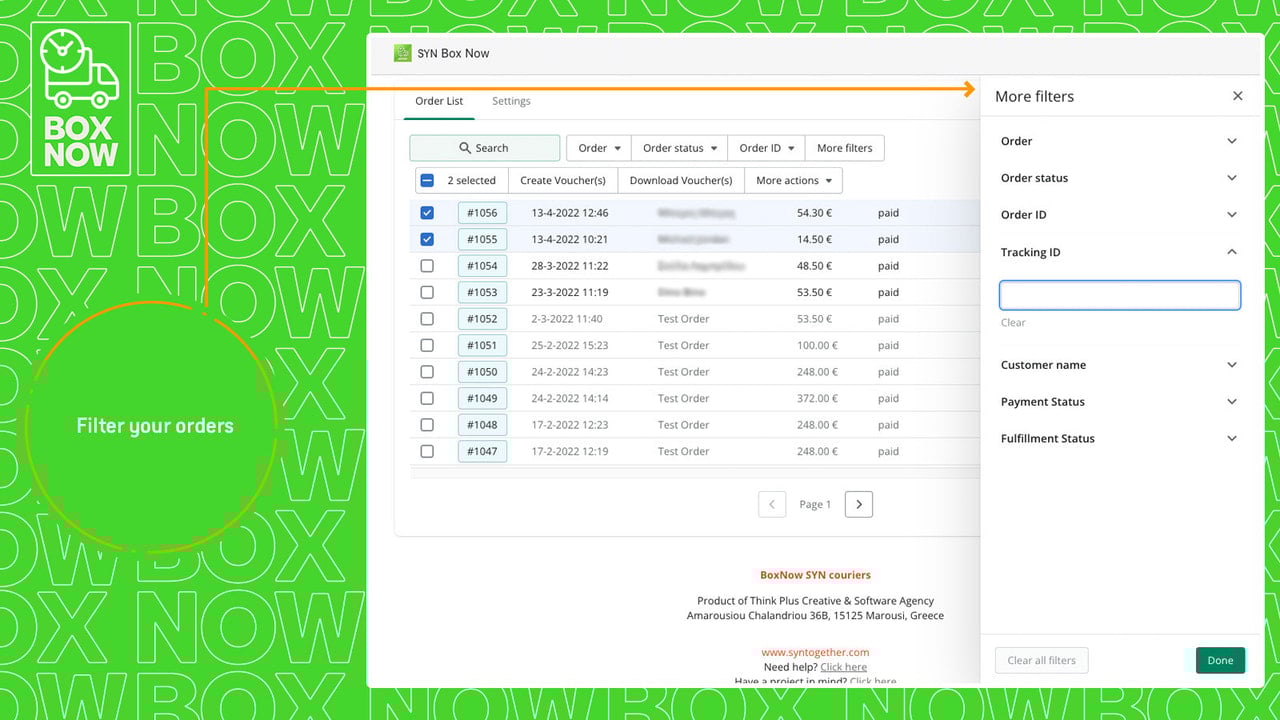1280x720 pixels.
Task: Click the 2 selected label
Action: (x=471, y=181)
